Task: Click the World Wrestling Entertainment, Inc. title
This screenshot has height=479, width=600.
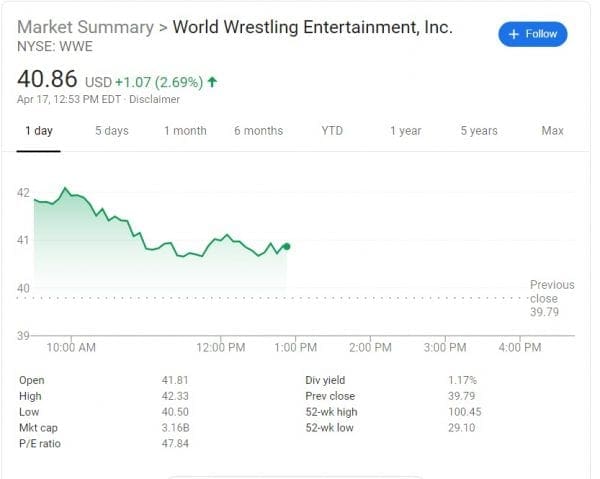Action: [x=312, y=27]
